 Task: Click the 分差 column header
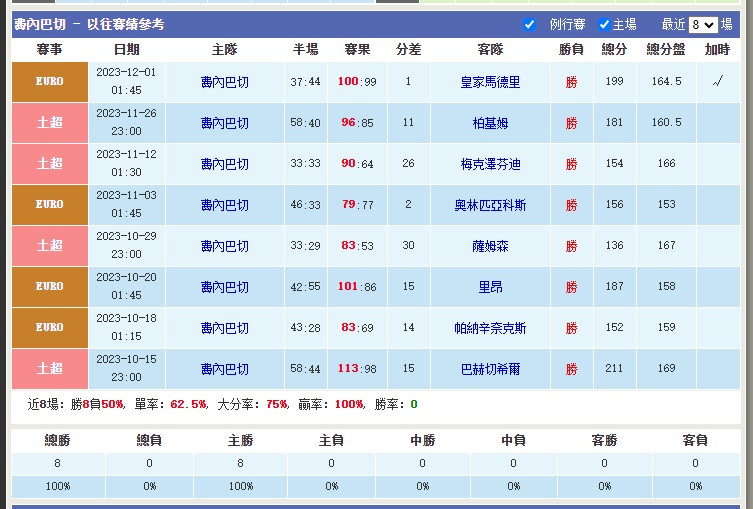(x=408, y=49)
